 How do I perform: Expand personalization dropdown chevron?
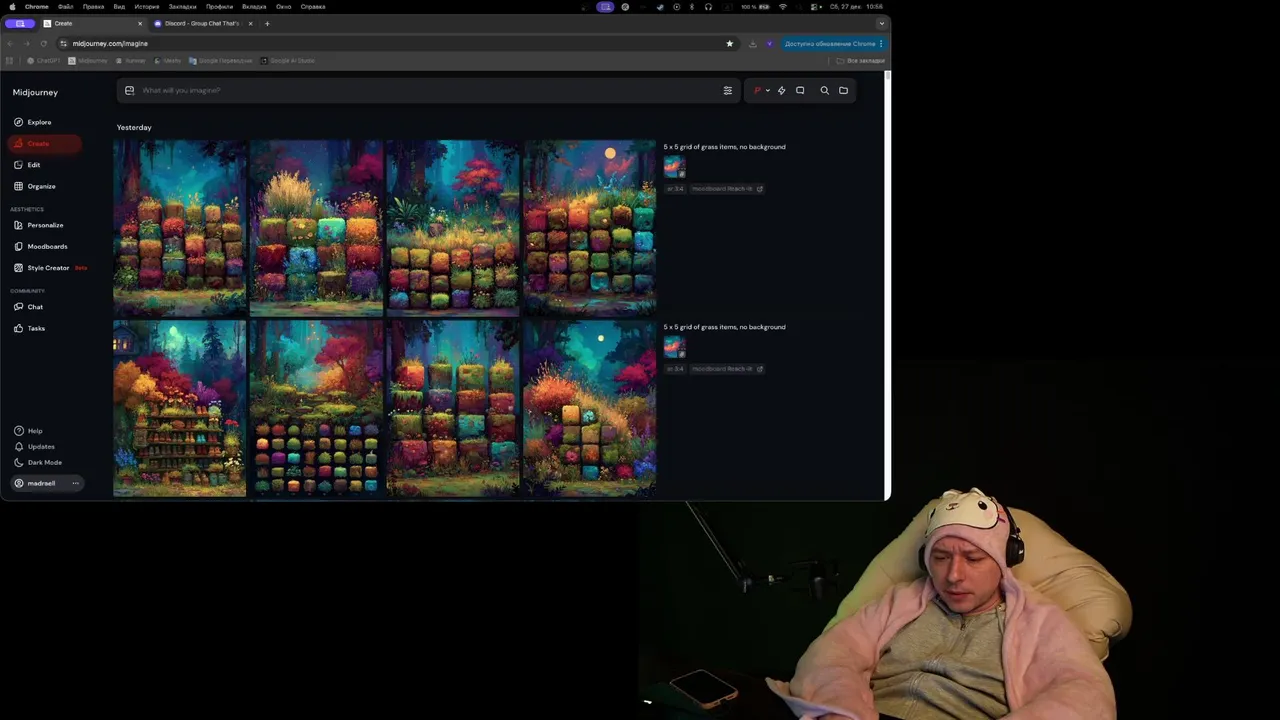(x=768, y=90)
